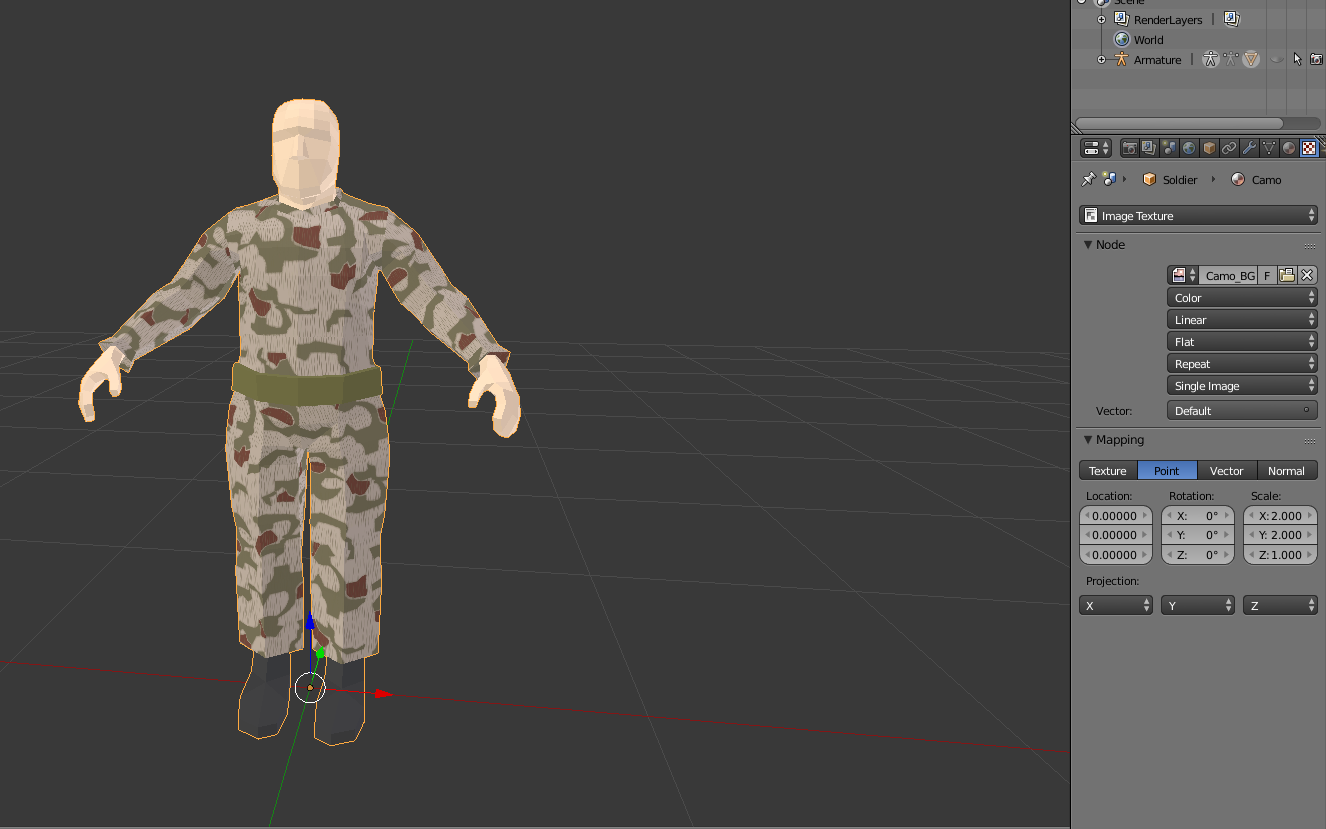This screenshot has width=1326, height=829.
Task: Select the World item in outliner
Action: pyautogui.click(x=1149, y=40)
